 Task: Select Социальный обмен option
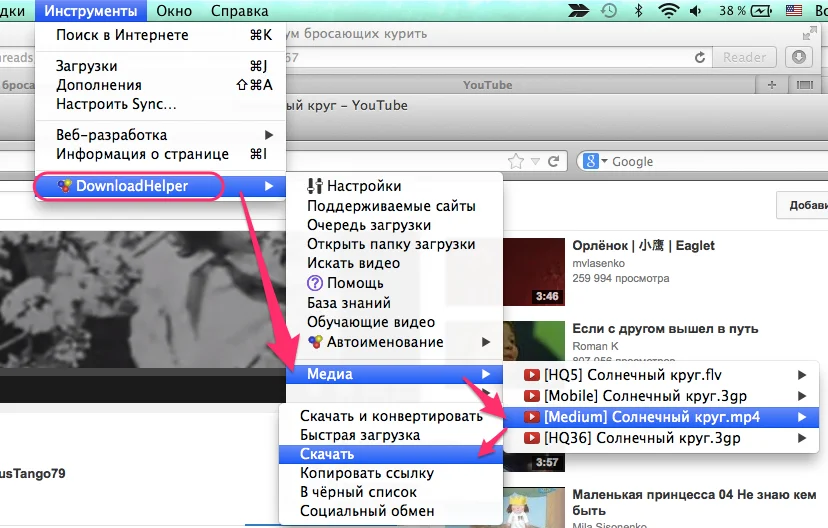coord(391,511)
